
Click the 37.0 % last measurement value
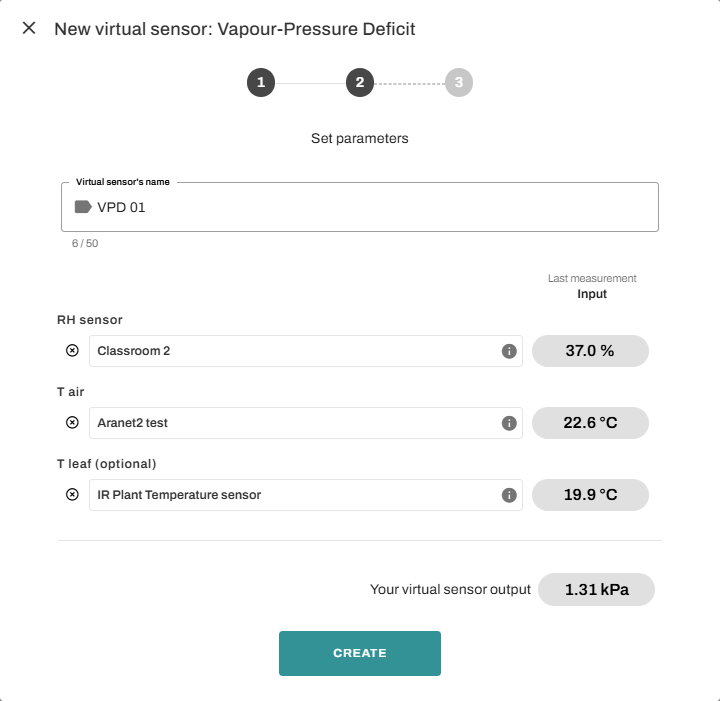pyautogui.click(x=590, y=351)
